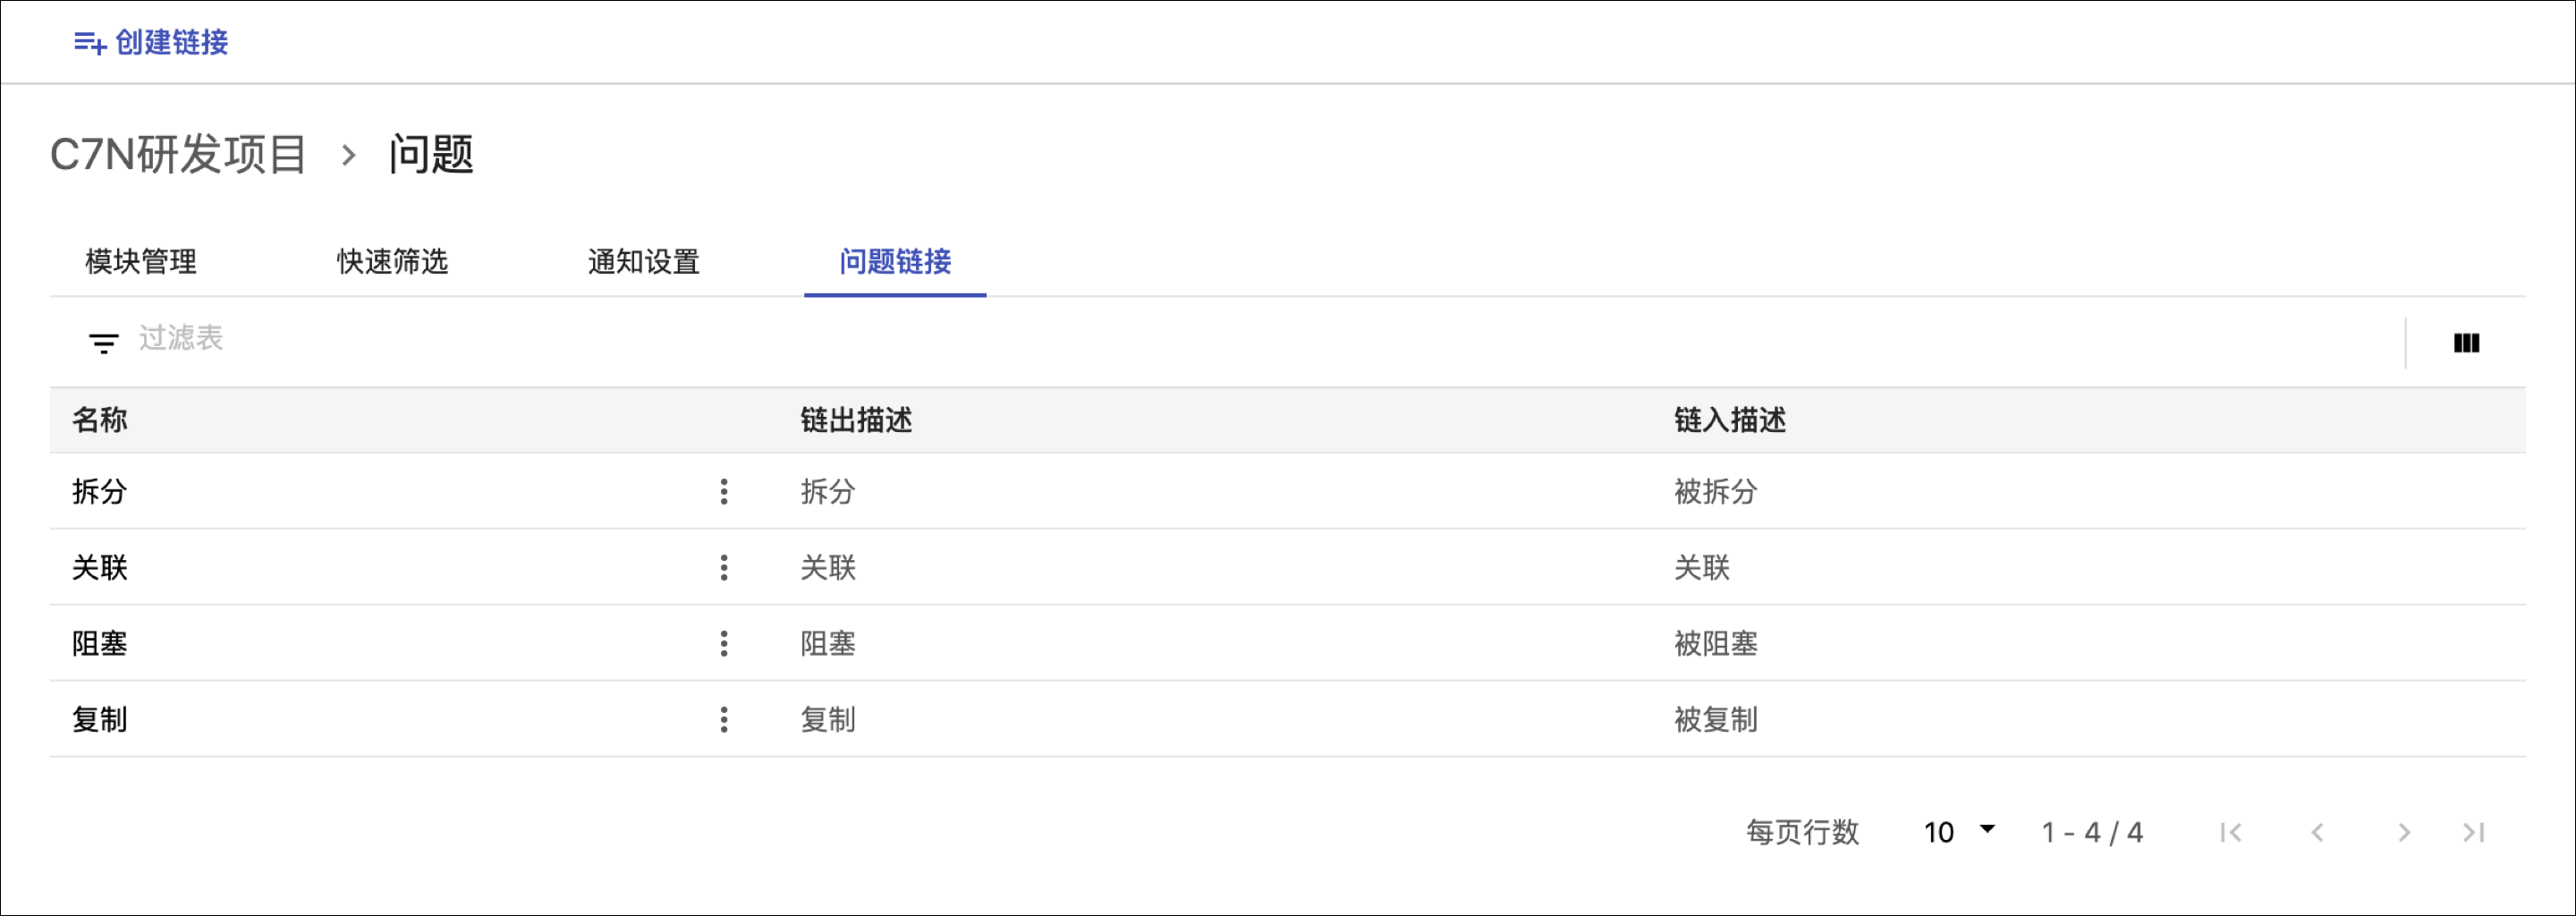Go to next page of table
This screenshot has height=916, width=2576.
2404,832
